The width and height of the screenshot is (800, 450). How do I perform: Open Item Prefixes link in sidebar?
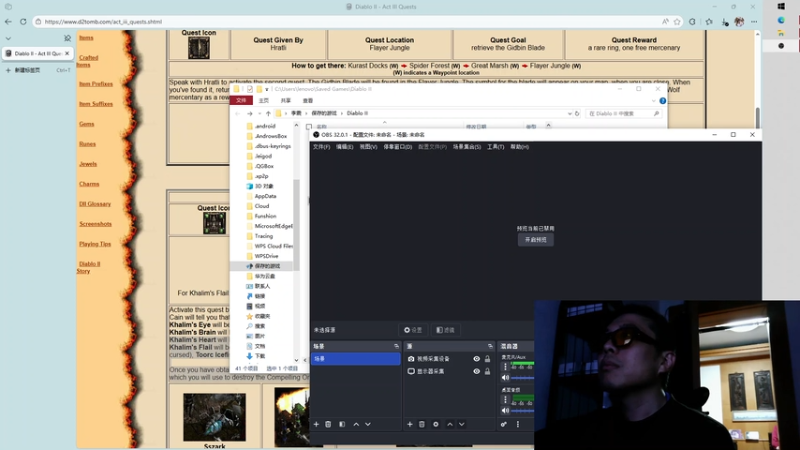96,84
